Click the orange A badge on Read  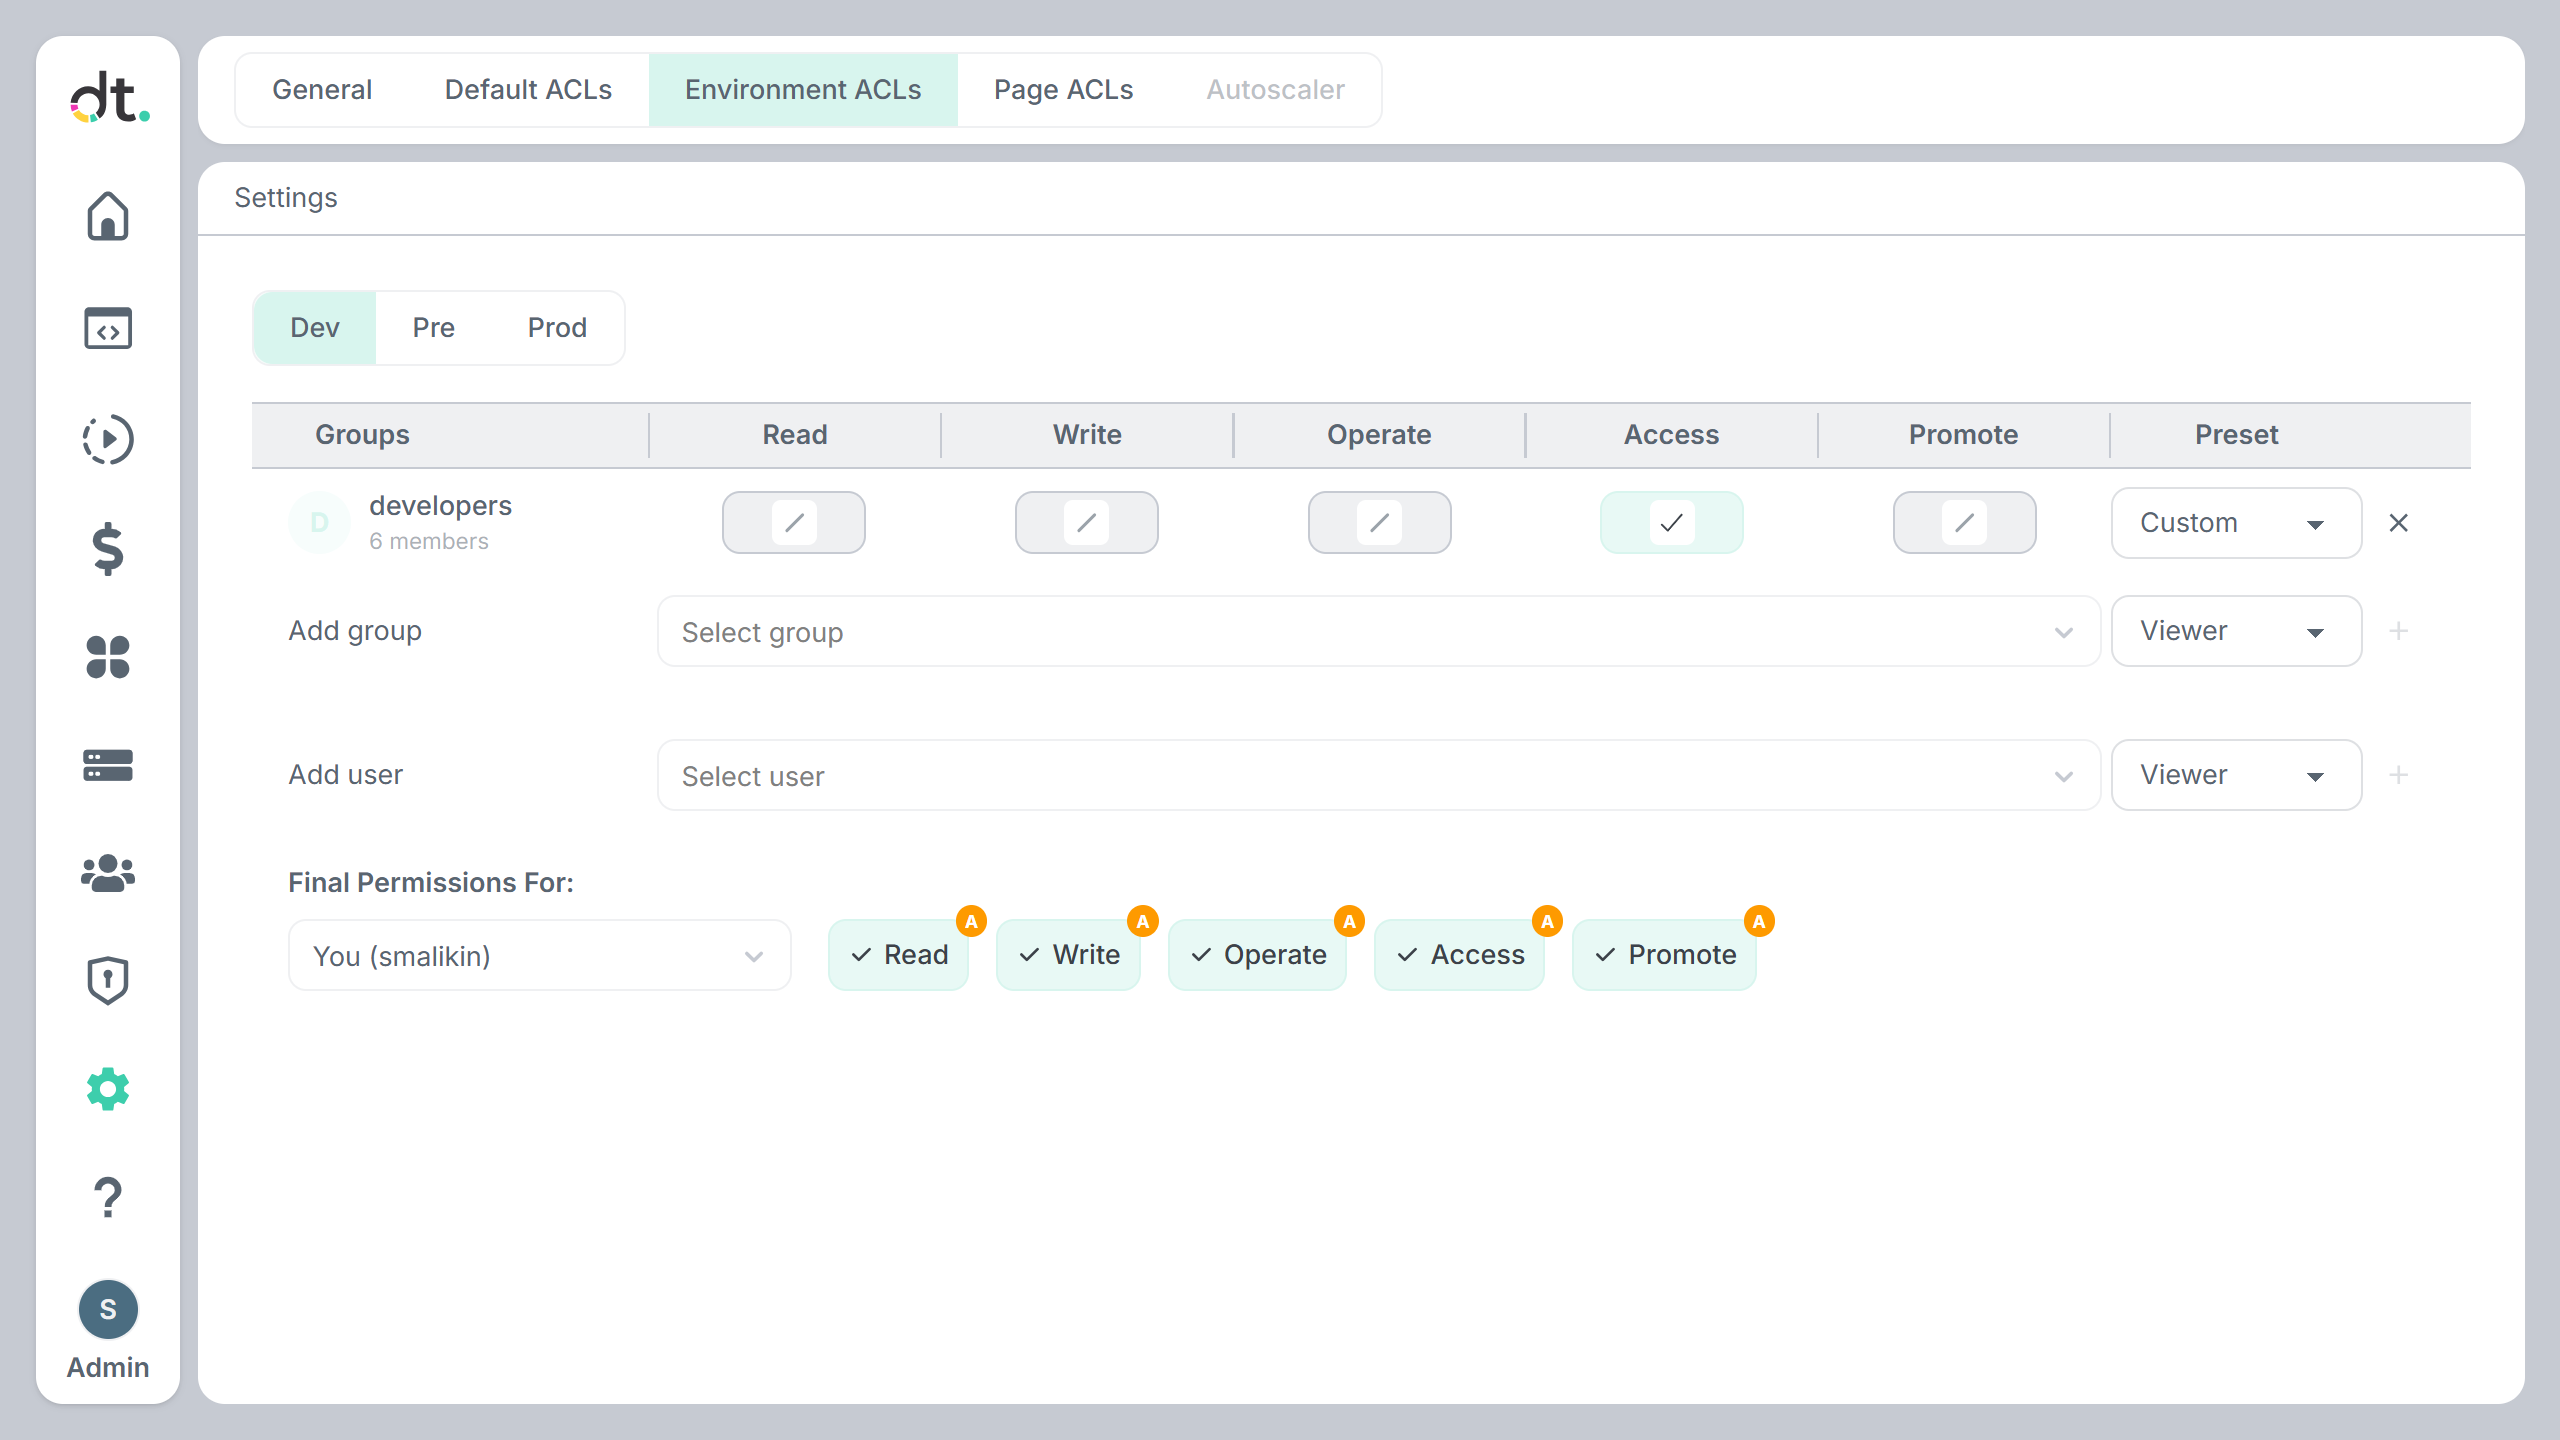(x=971, y=921)
